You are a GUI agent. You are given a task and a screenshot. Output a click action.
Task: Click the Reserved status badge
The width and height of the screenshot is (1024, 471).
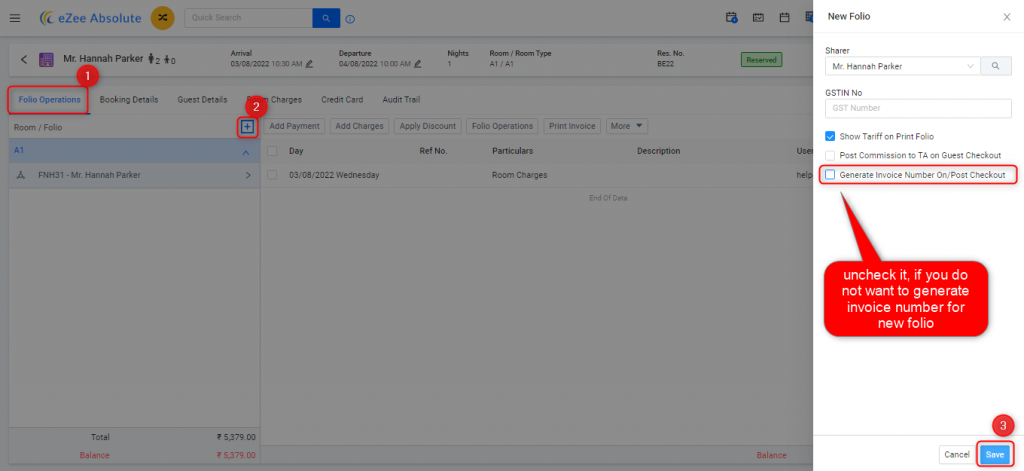point(761,59)
